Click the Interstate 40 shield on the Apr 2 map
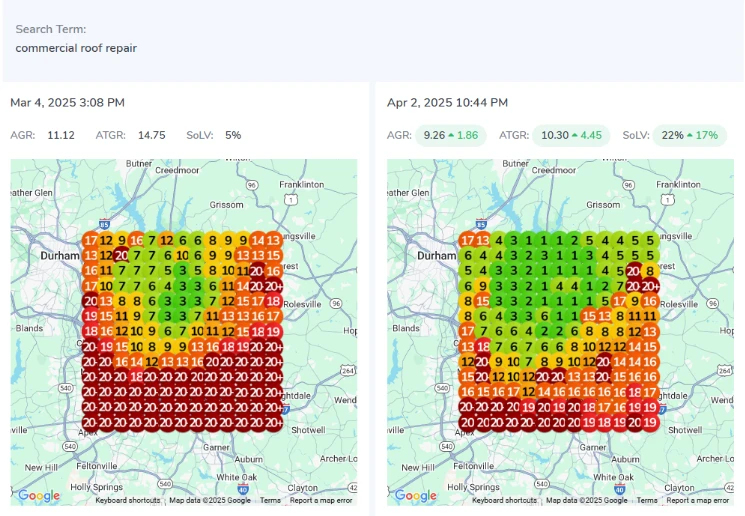745x516 pixels. (620, 489)
